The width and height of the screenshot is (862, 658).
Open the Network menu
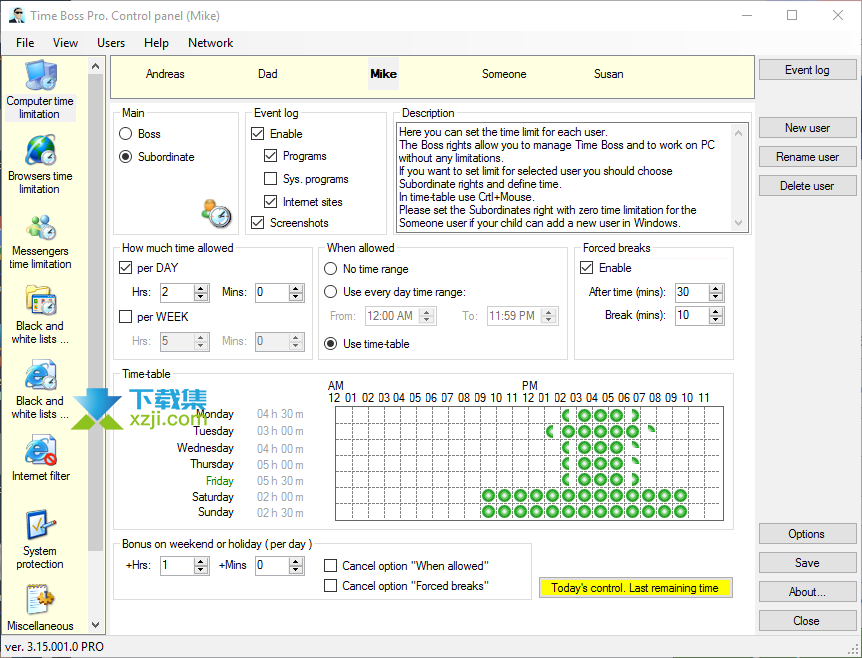point(211,43)
